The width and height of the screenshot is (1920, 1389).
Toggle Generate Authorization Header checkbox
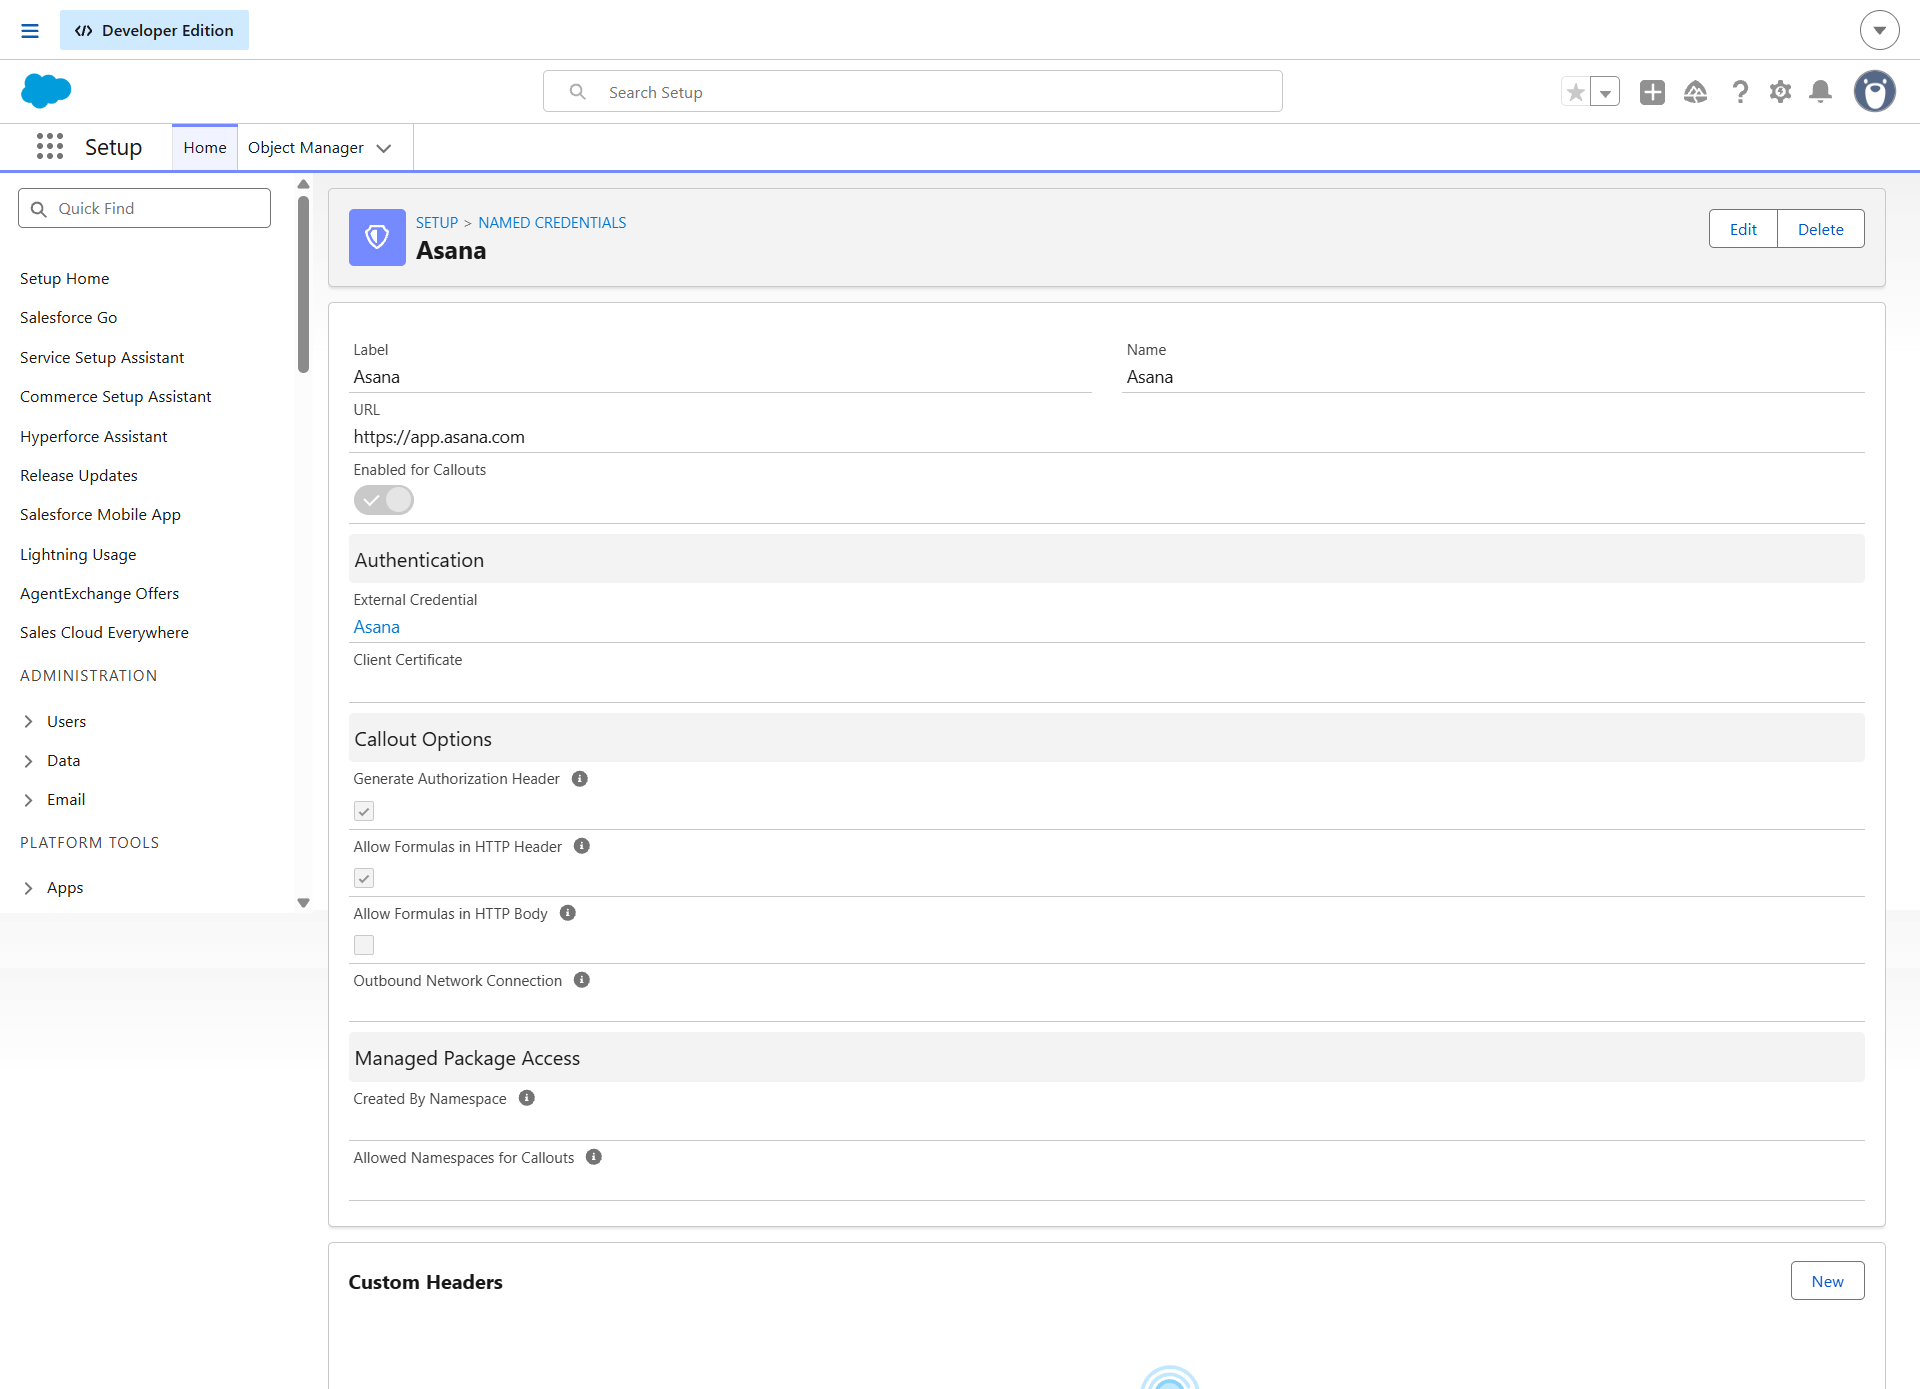(x=364, y=811)
